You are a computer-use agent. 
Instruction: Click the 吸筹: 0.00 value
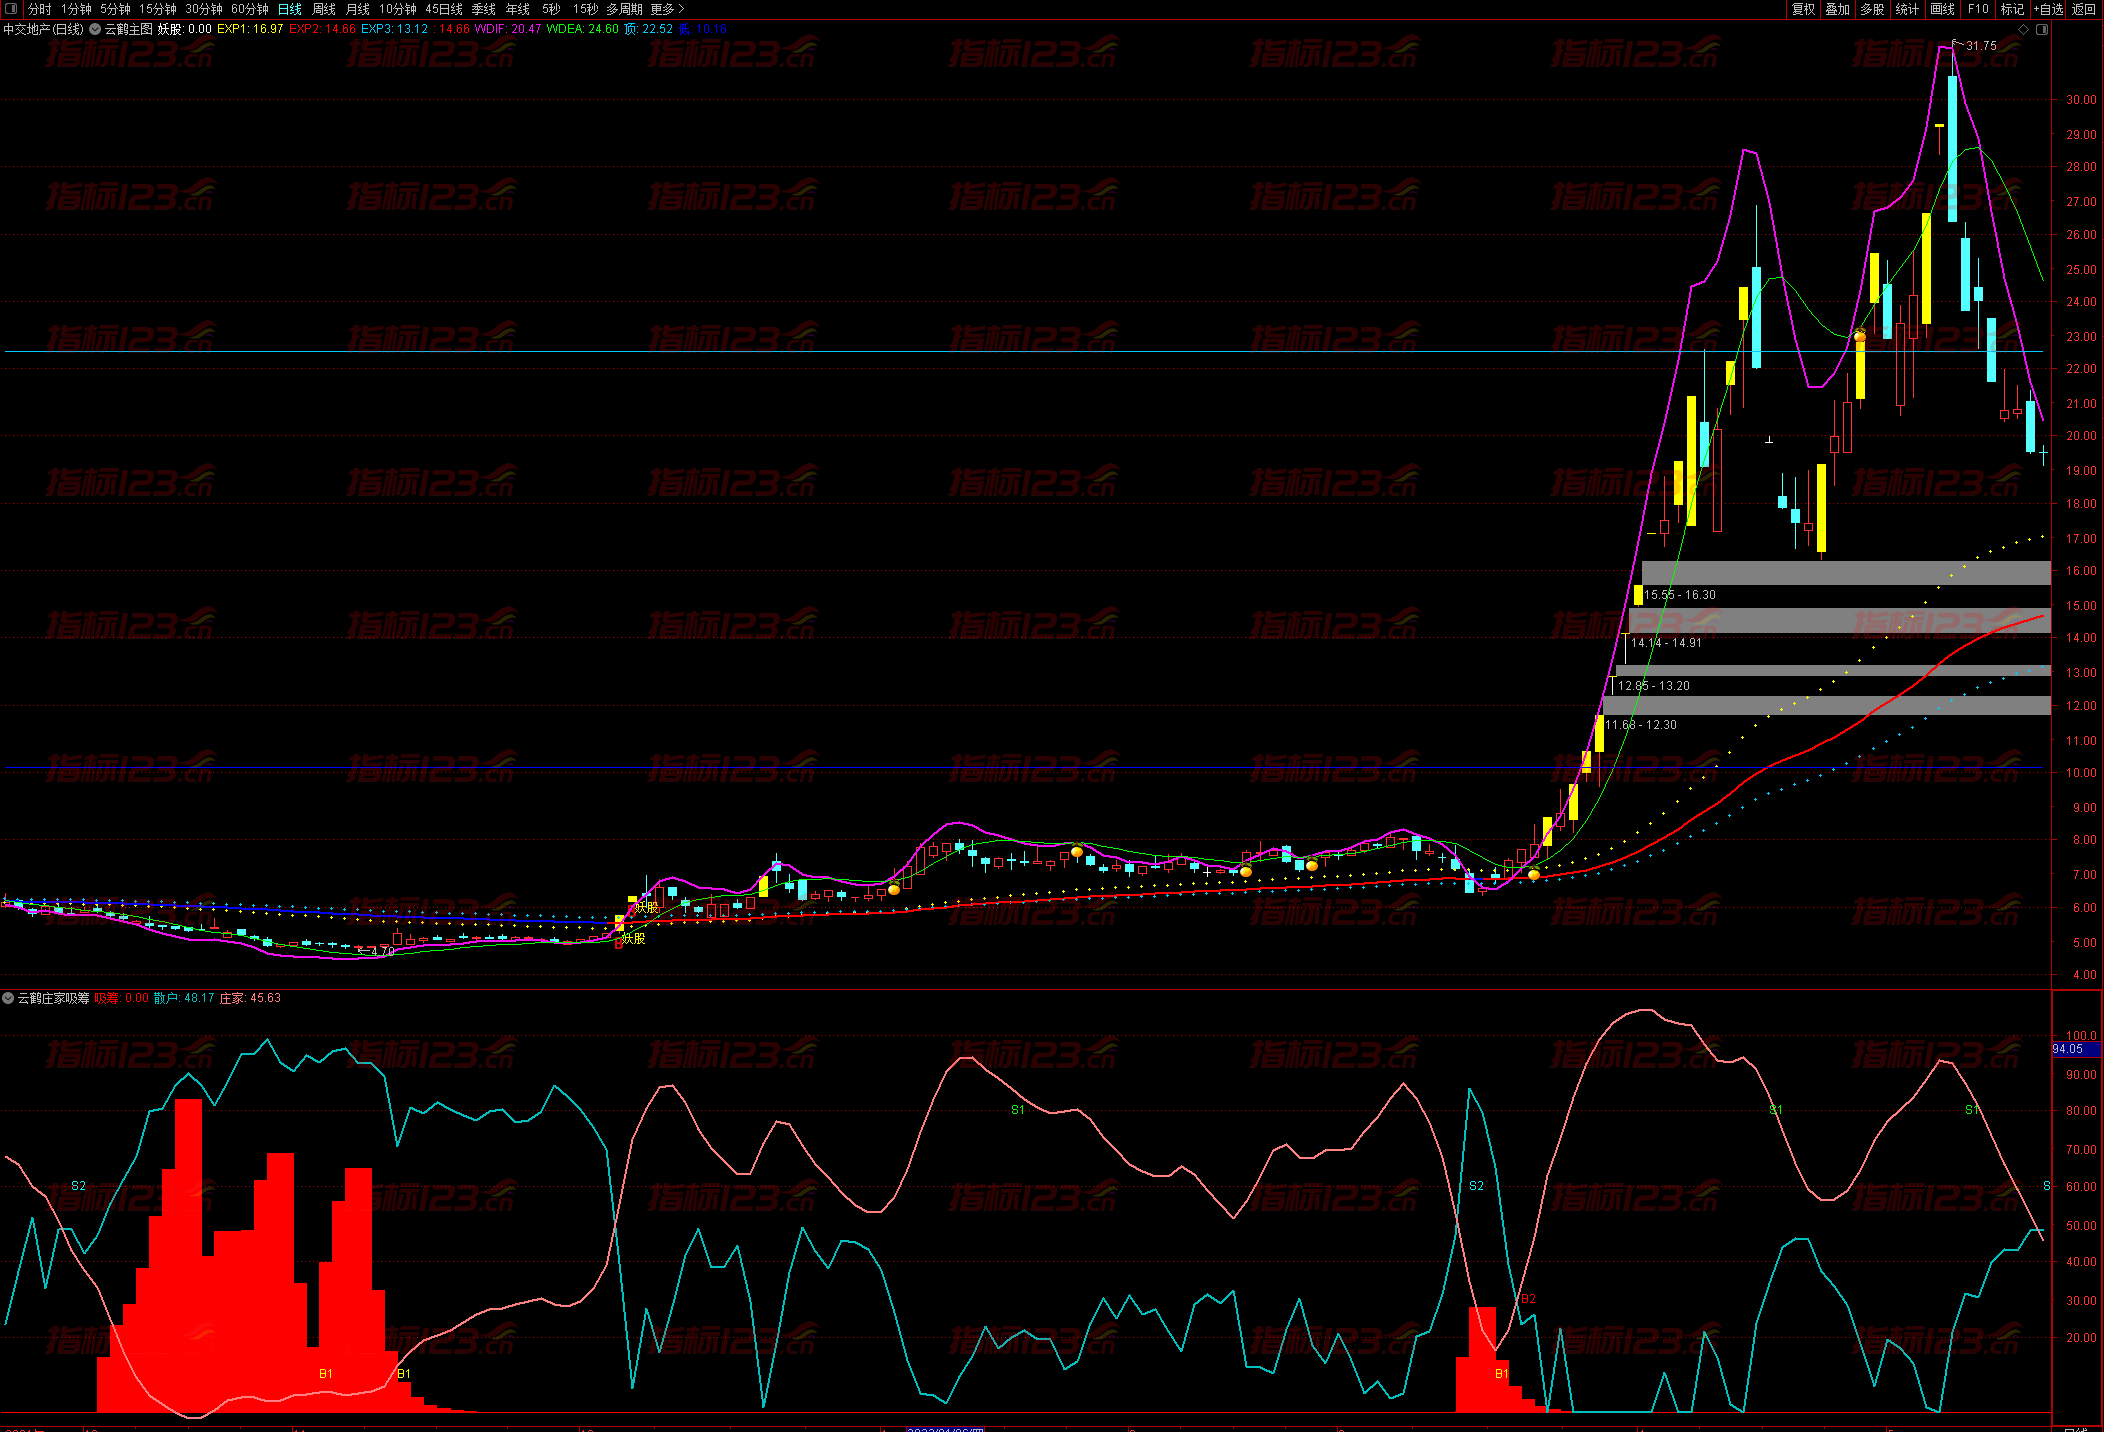(x=122, y=998)
